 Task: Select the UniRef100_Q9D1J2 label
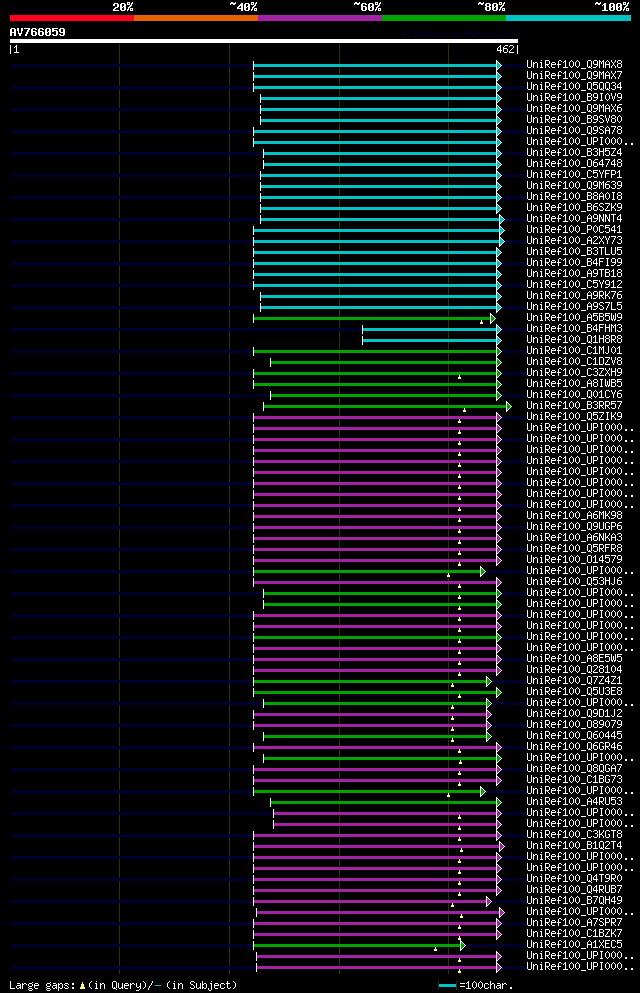574,714
